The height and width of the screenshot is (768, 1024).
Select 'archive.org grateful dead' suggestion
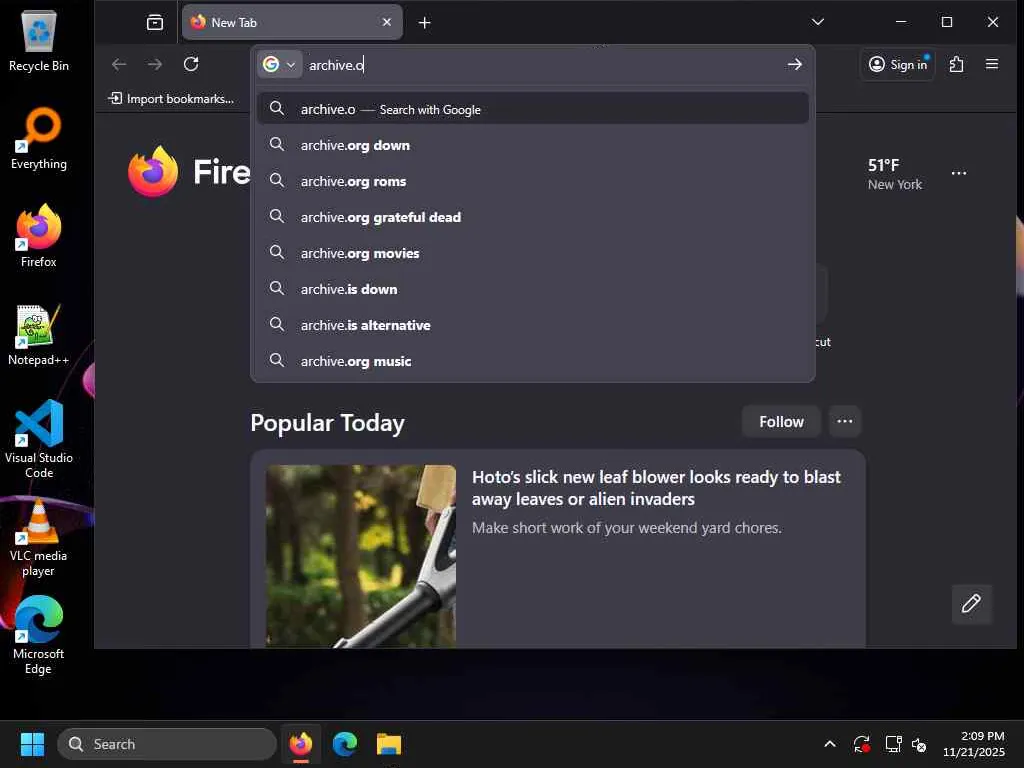tap(532, 217)
